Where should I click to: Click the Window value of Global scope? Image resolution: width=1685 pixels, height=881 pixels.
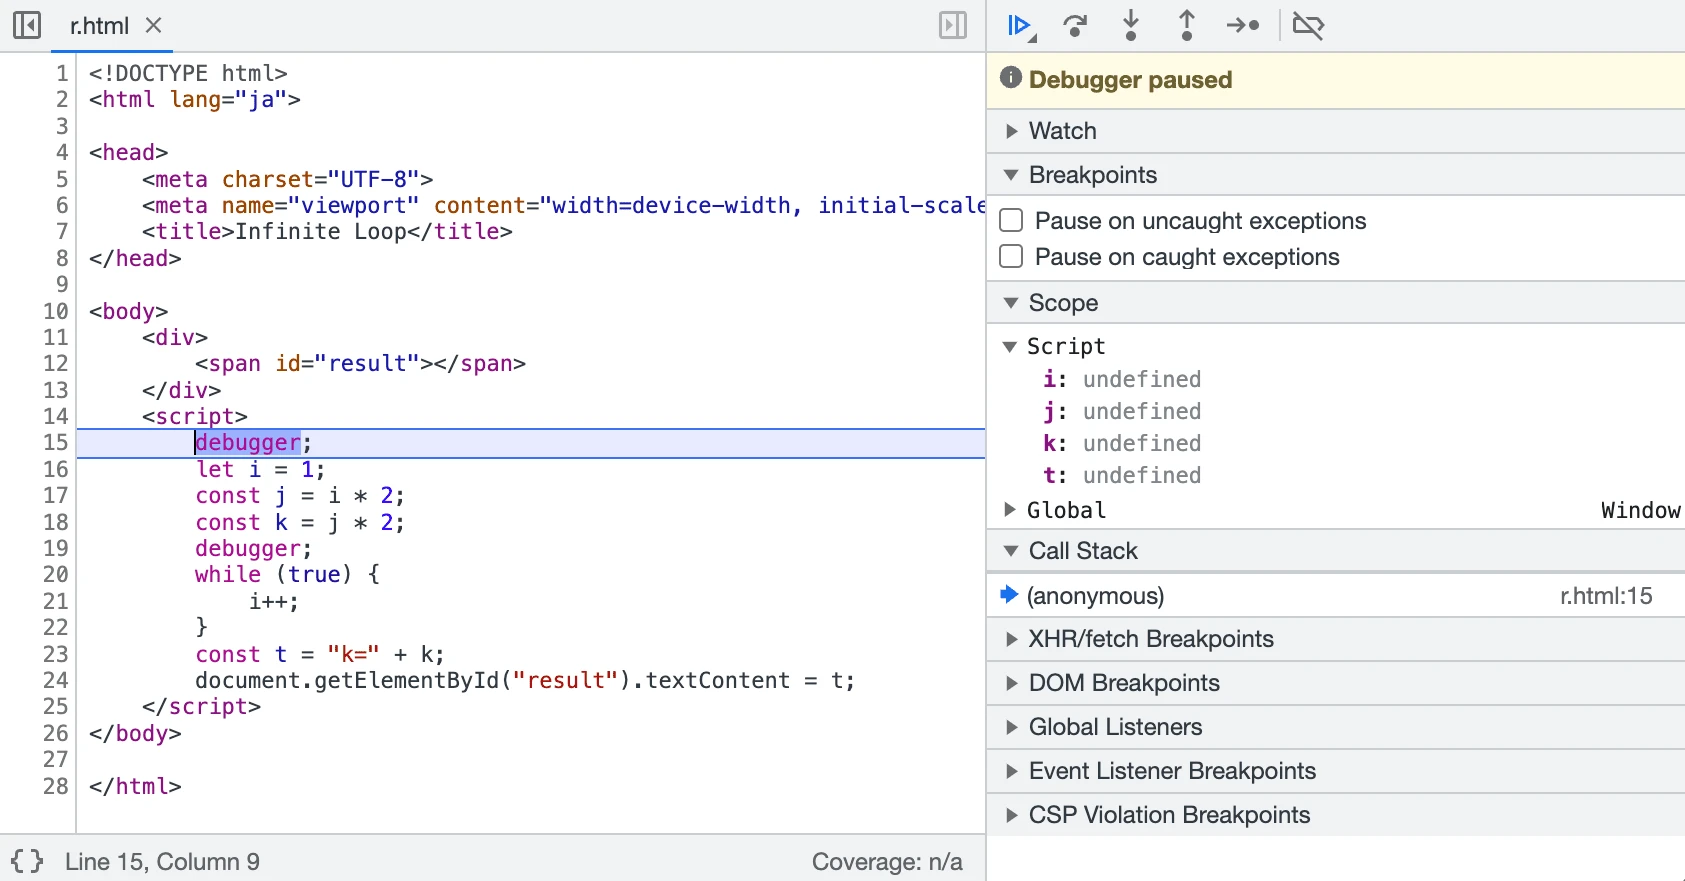pyautogui.click(x=1640, y=510)
